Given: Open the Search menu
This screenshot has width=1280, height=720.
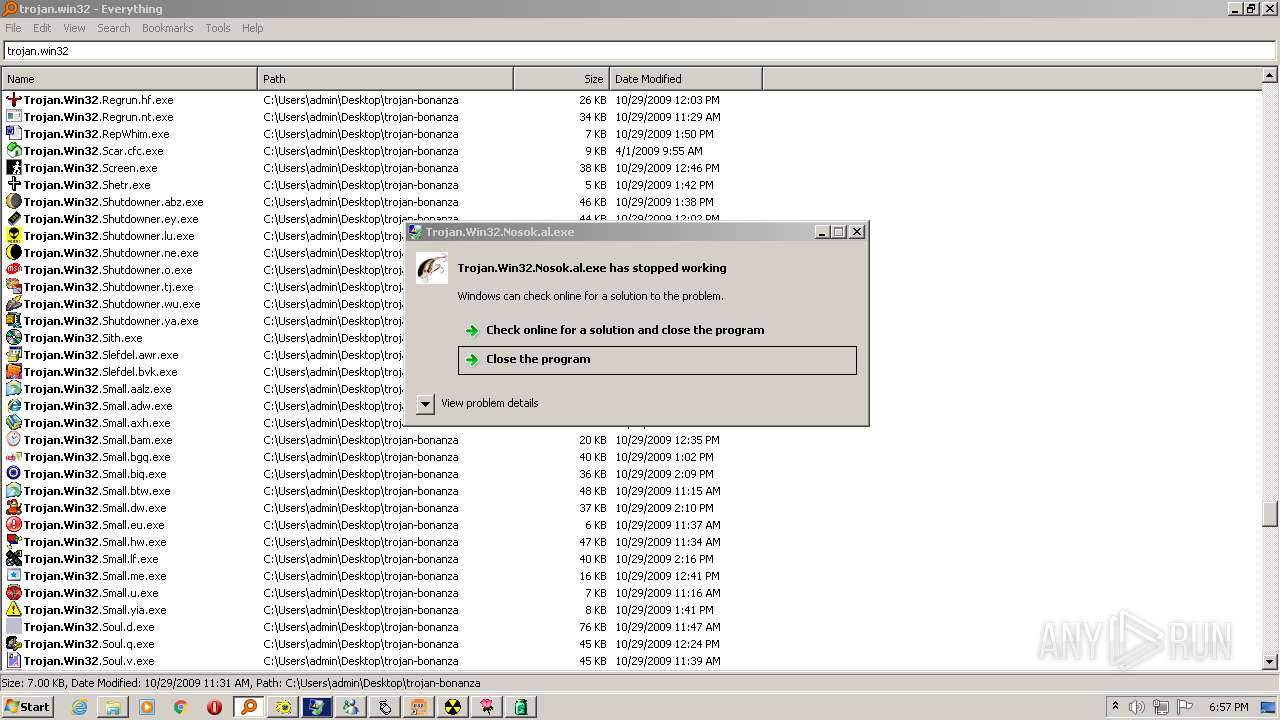Looking at the screenshot, I should tap(114, 28).
